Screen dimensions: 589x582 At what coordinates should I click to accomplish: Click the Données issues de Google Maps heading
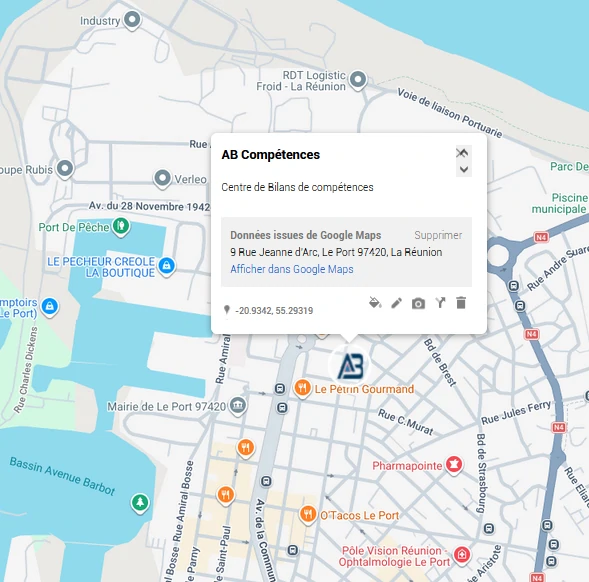pyautogui.click(x=305, y=235)
